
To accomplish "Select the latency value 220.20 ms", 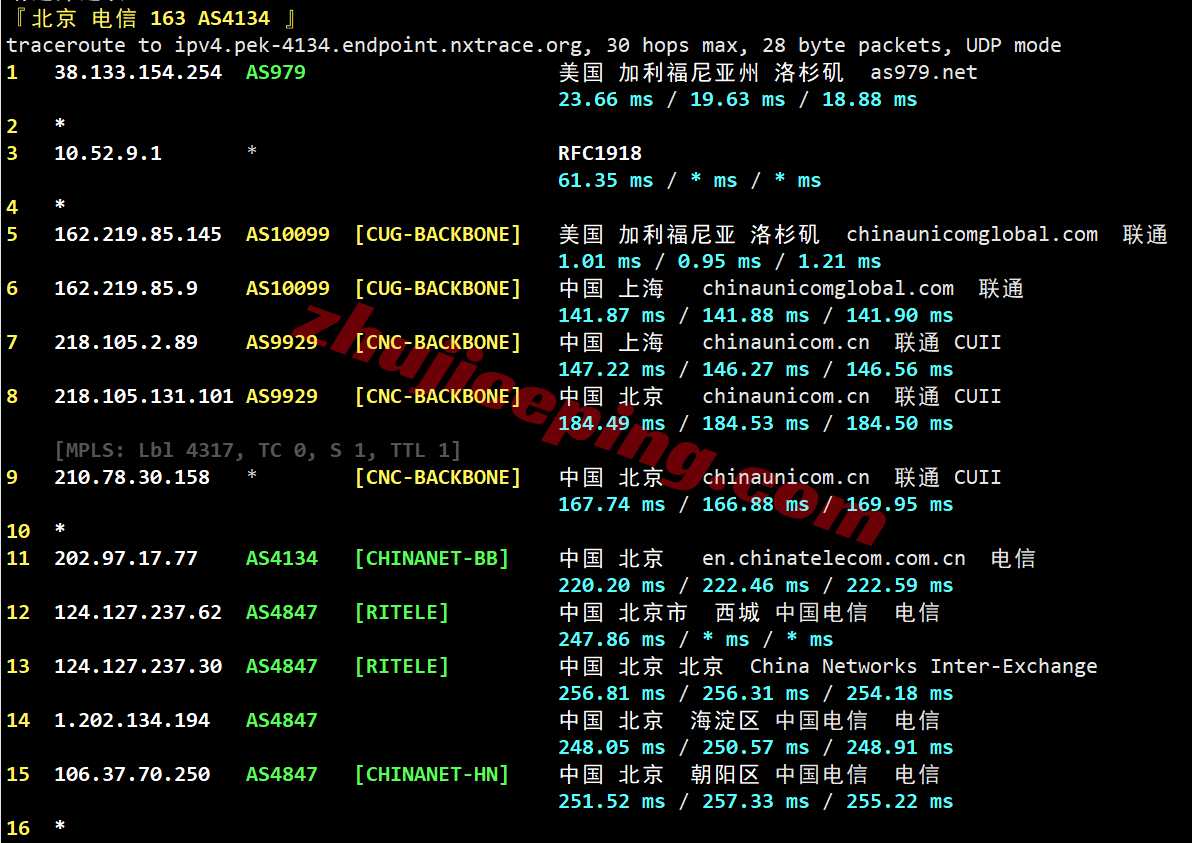I will pyautogui.click(x=611, y=585).
